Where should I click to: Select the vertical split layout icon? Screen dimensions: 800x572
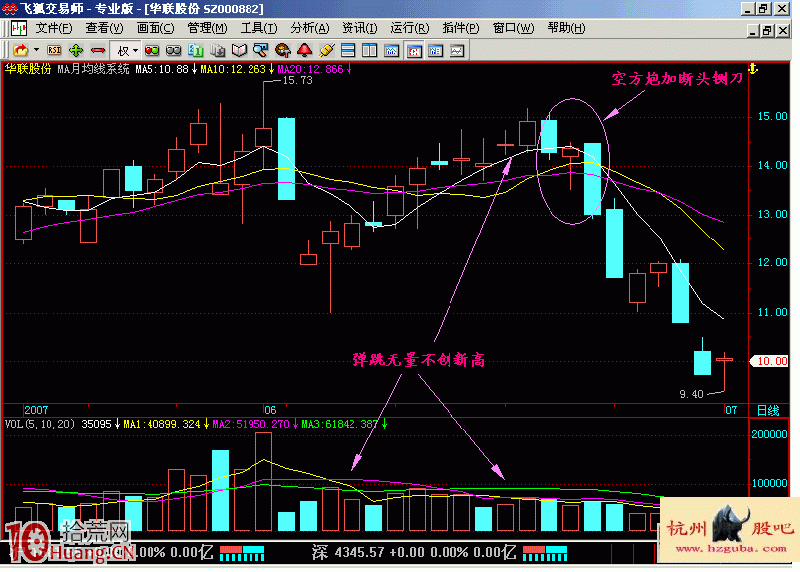click(x=369, y=51)
